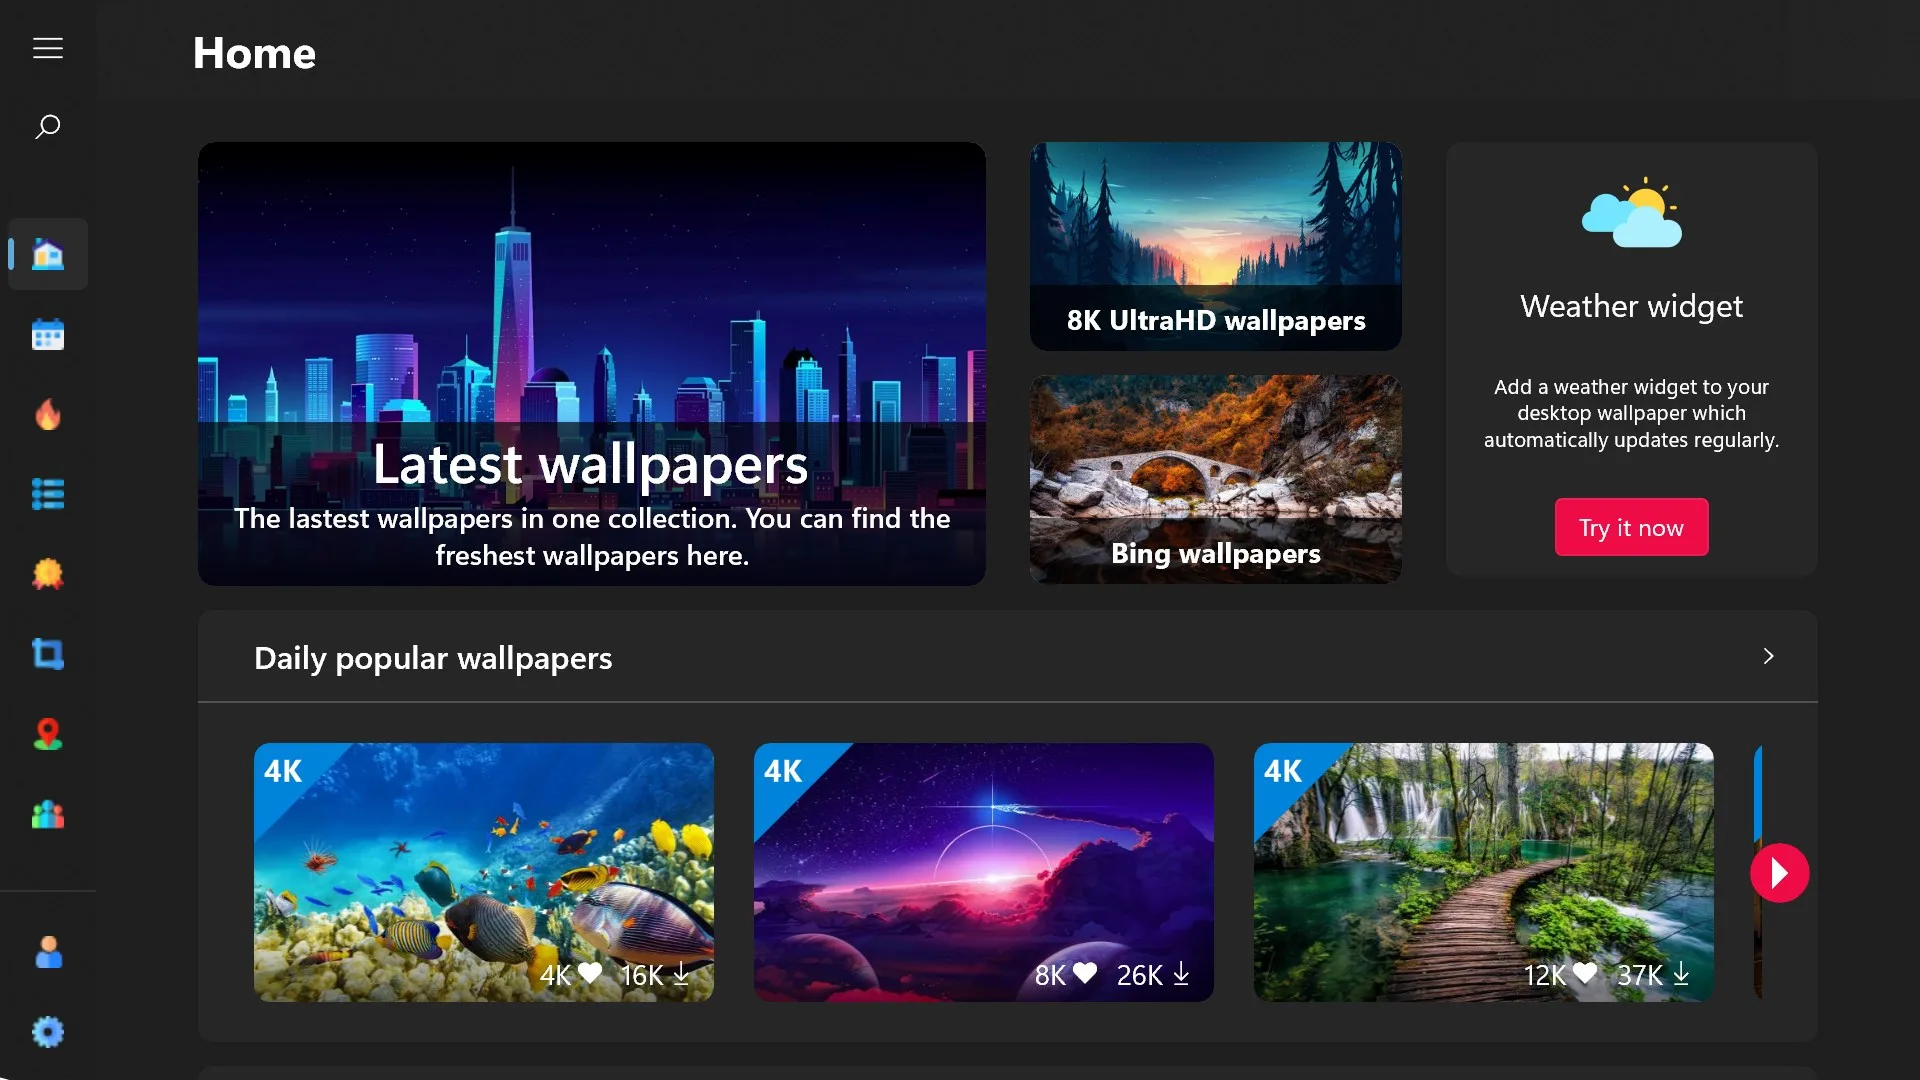Screen dimensions: 1920x1080
Task: Click the Try it now button
Action: tap(1631, 527)
